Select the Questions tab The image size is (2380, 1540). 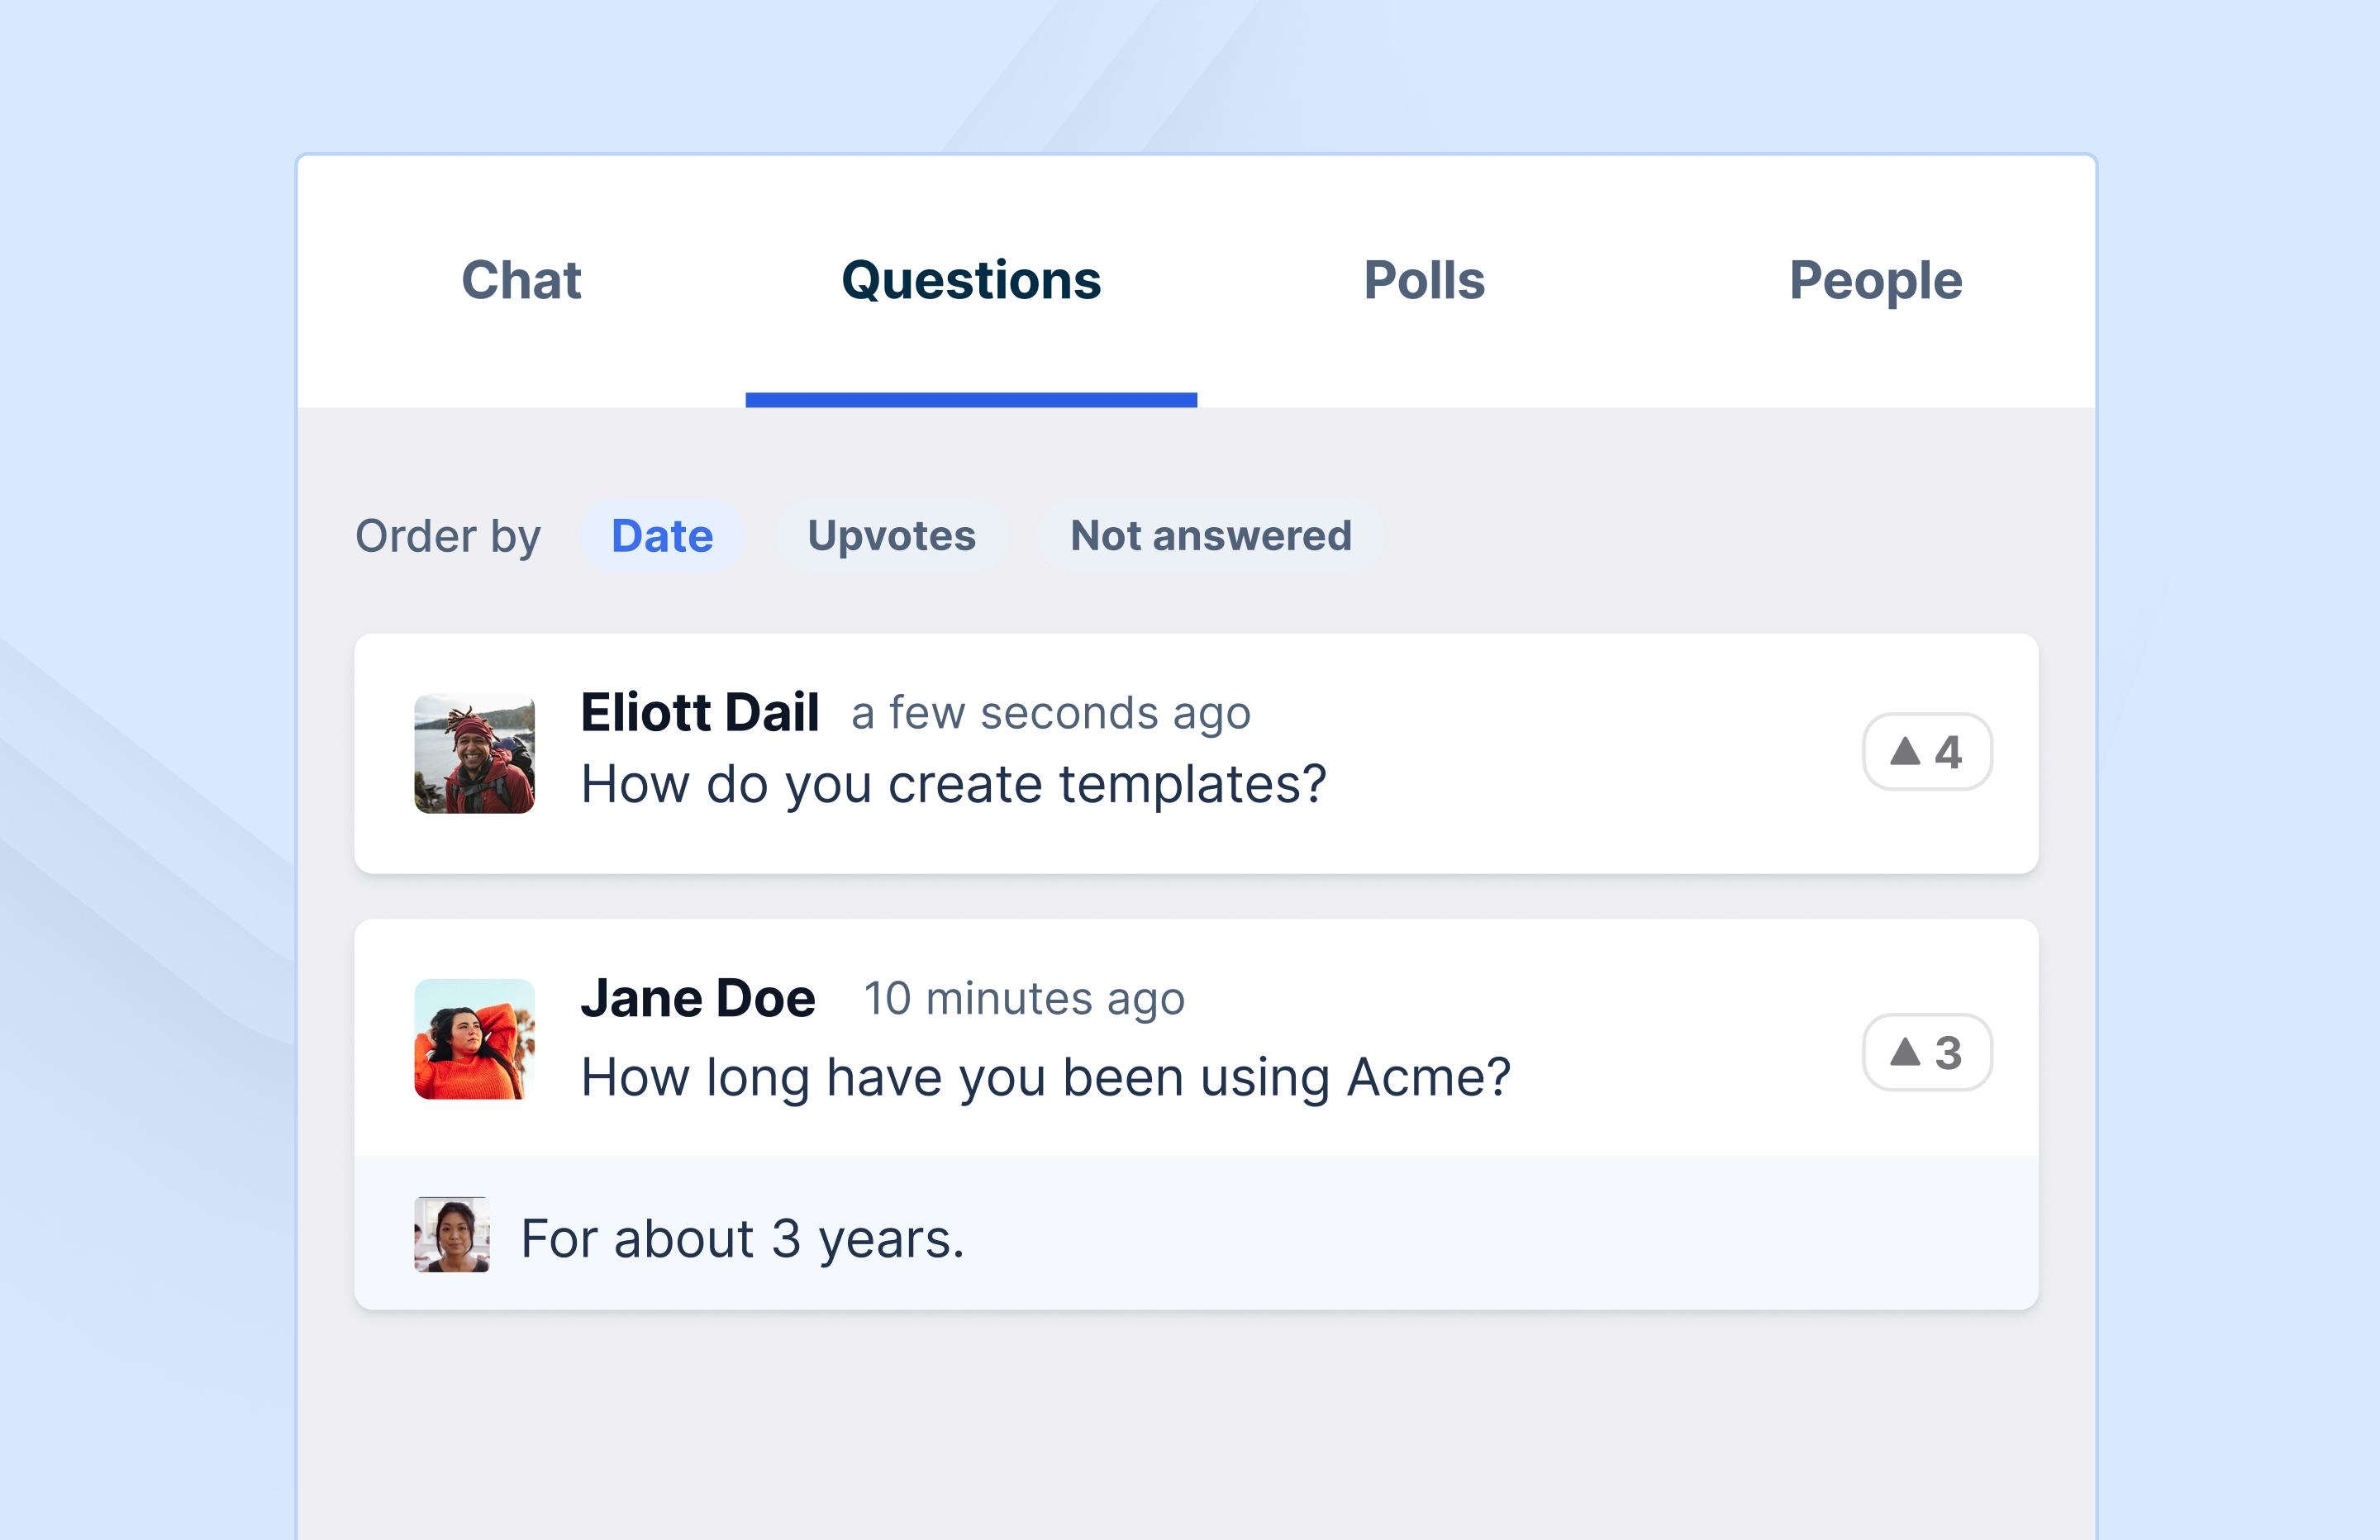click(971, 280)
